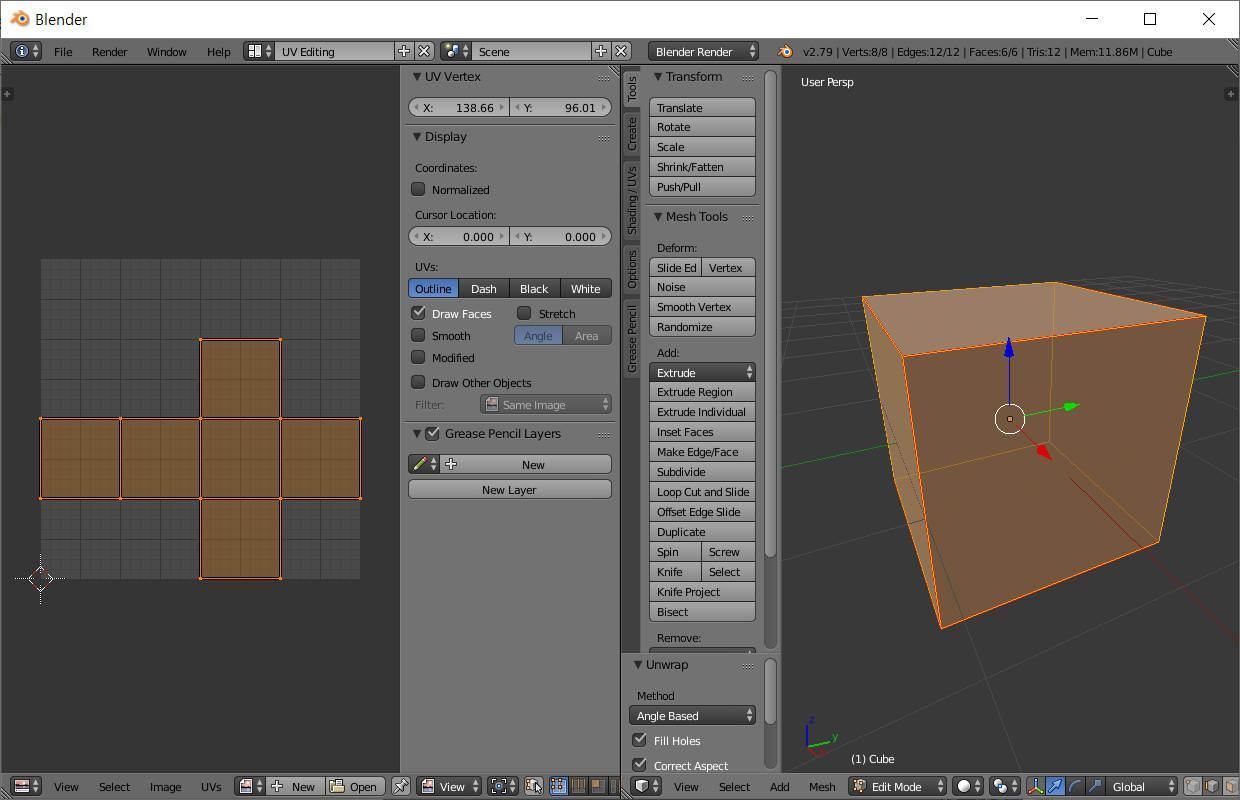This screenshot has width=1240, height=800.
Task: Click the Loop Cut and Slide button
Action: click(702, 491)
